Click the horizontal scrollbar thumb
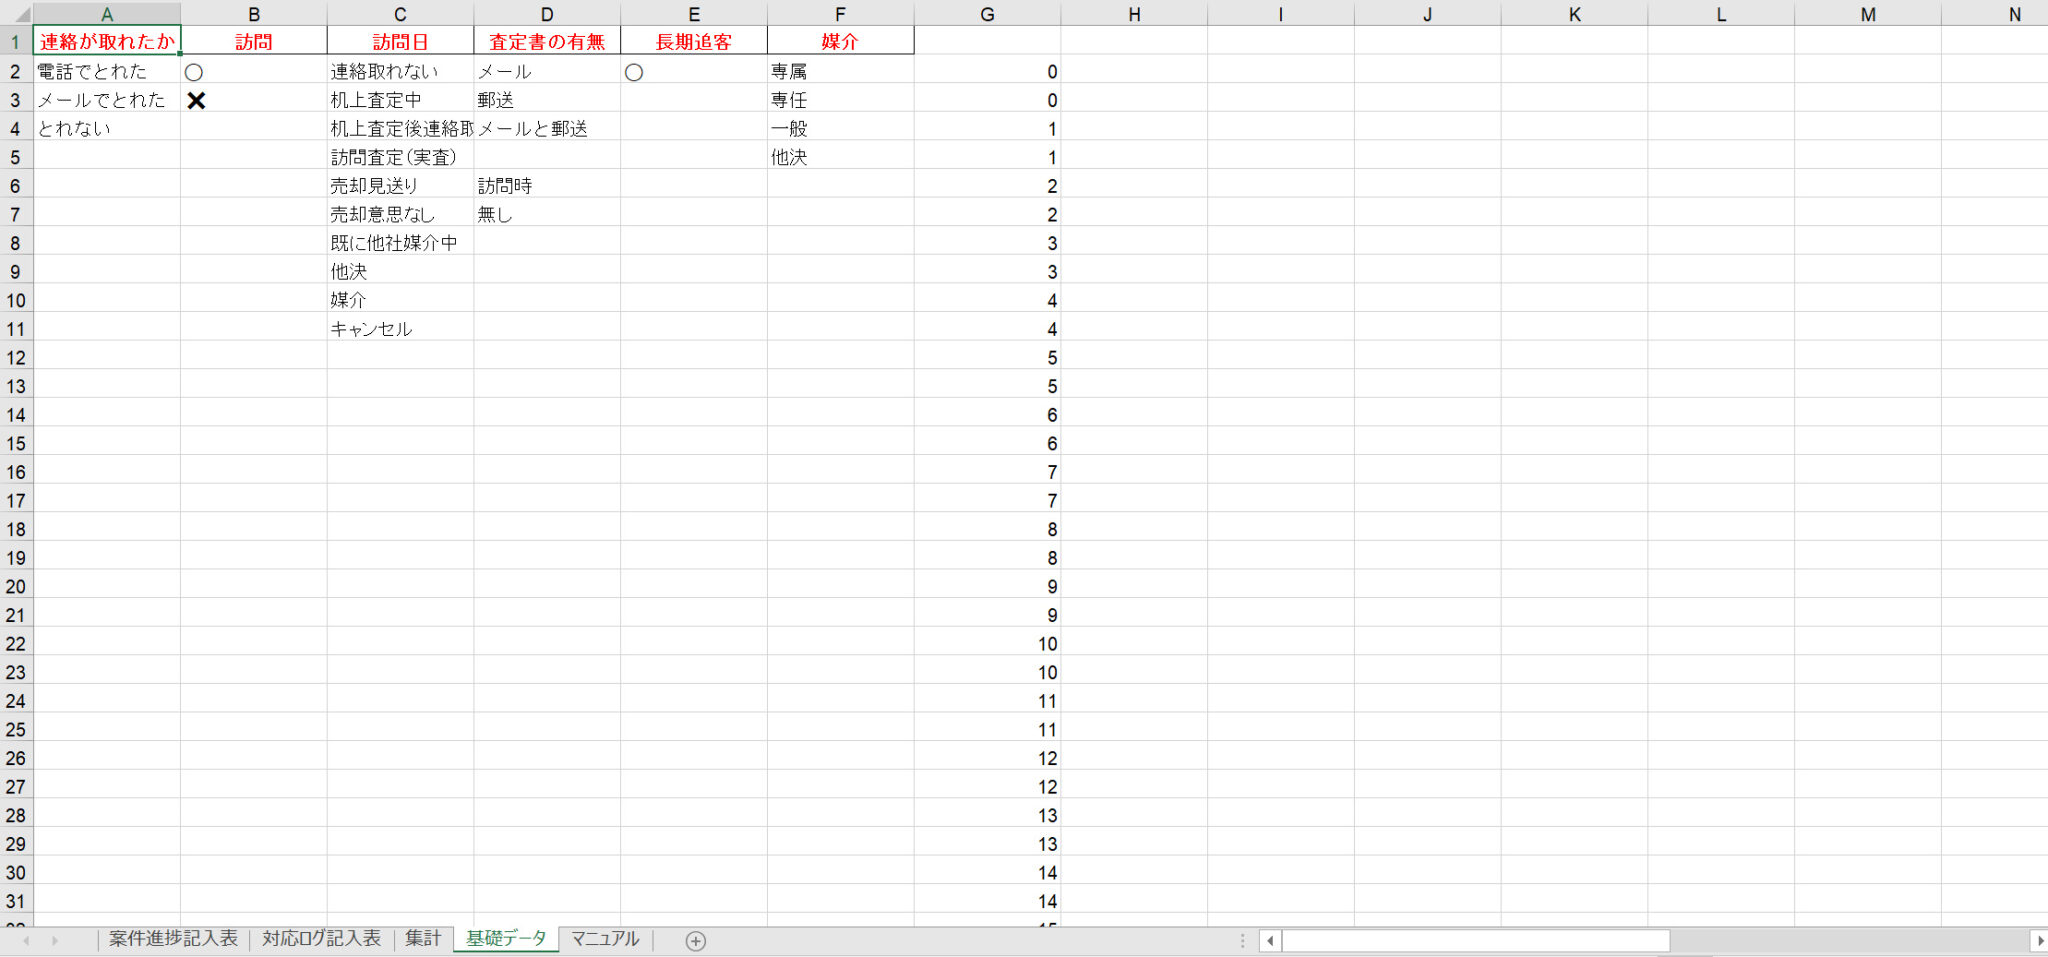2048x957 pixels. point(1475,940)
